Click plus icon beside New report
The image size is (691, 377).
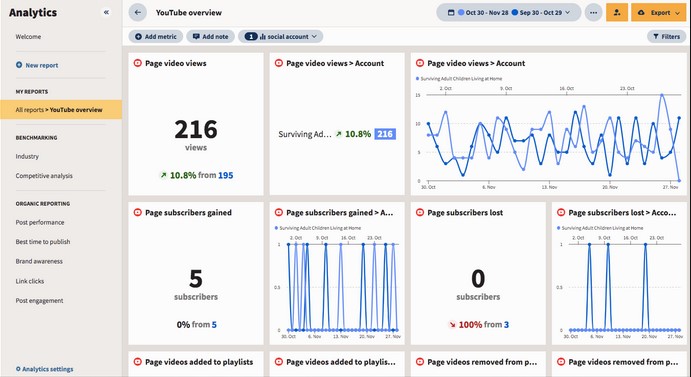coord(19,65)
